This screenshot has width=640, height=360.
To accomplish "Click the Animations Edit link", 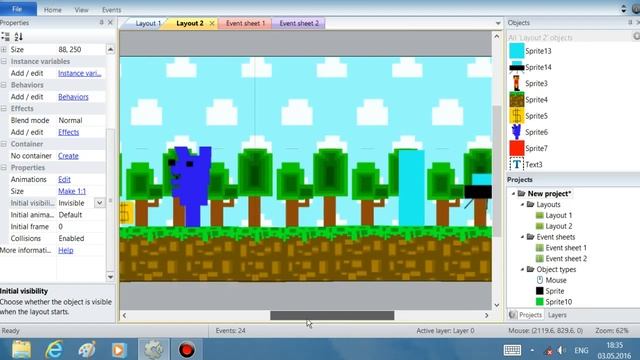I will pos(64,180).
